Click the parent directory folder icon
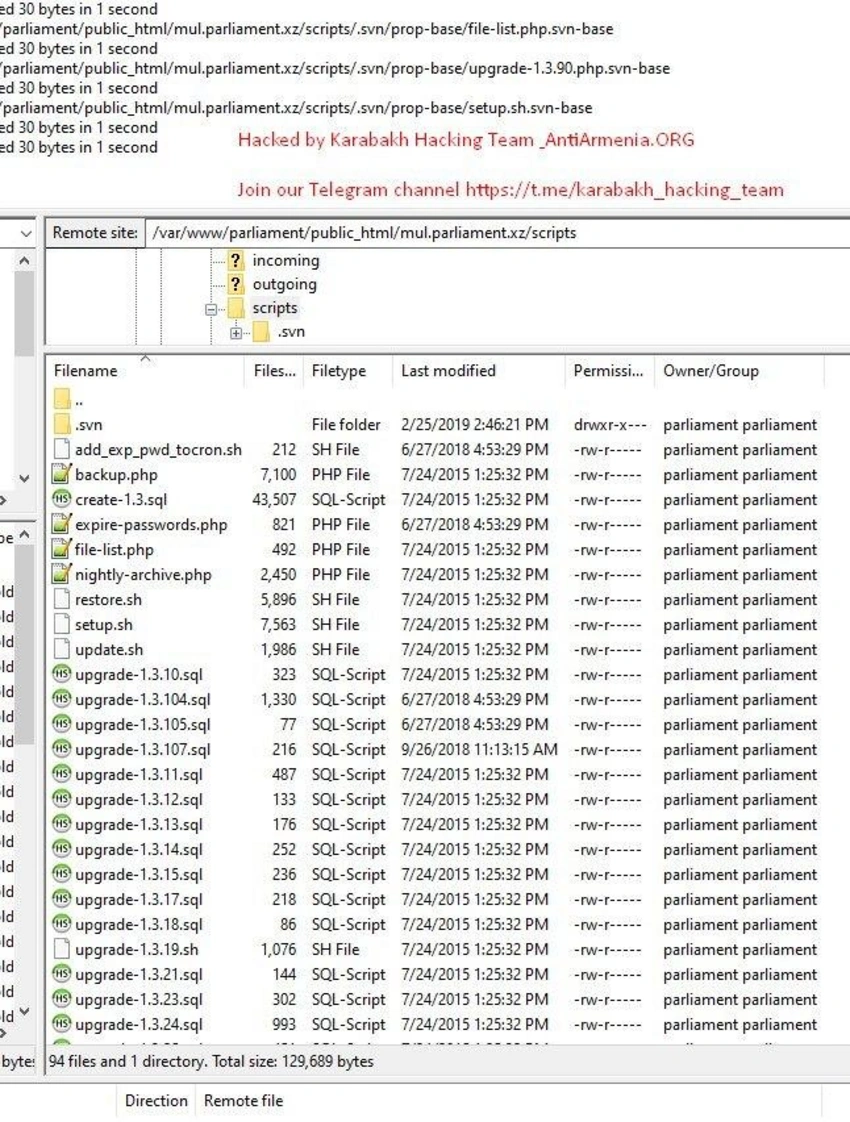850x1122 pixels. (x=62, y=399)
